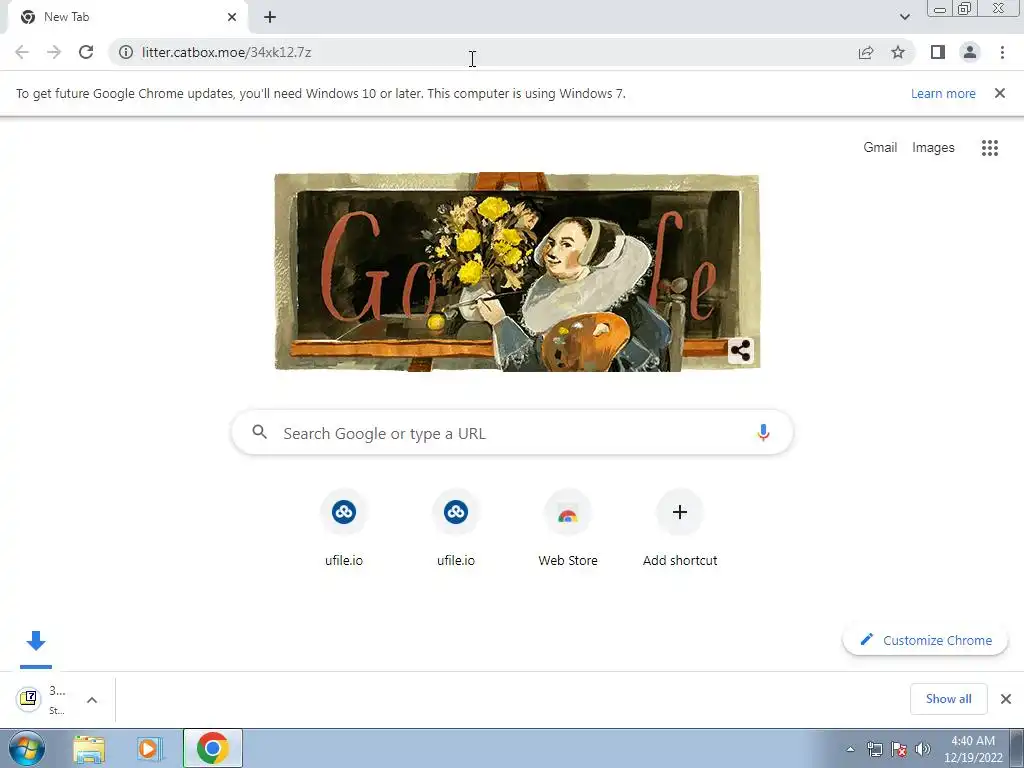
Task: Click the blue download arrow indicator
Action: [36, 641]
